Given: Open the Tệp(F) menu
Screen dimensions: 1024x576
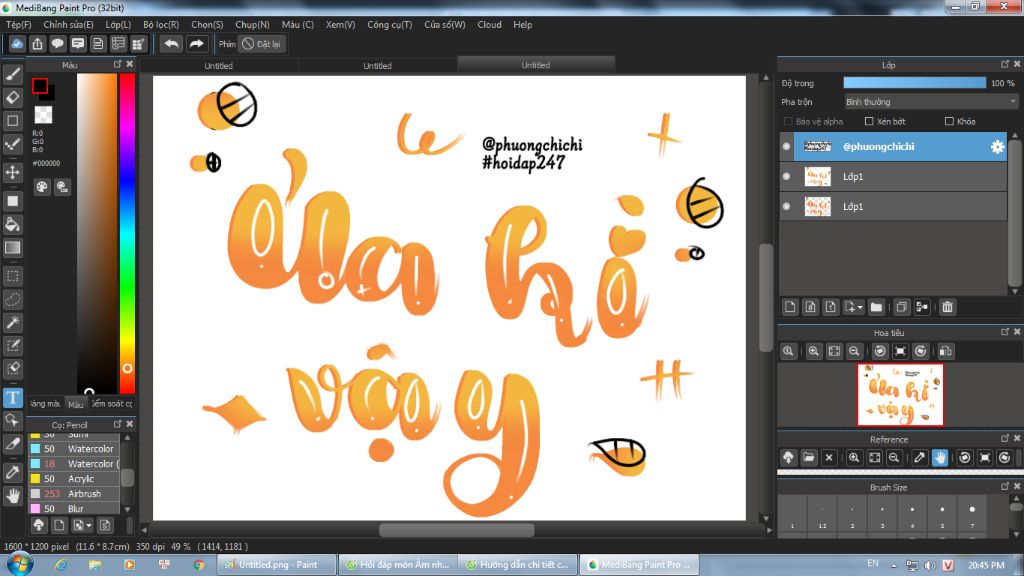Looking at the screenshot, I should click(19, 25).
